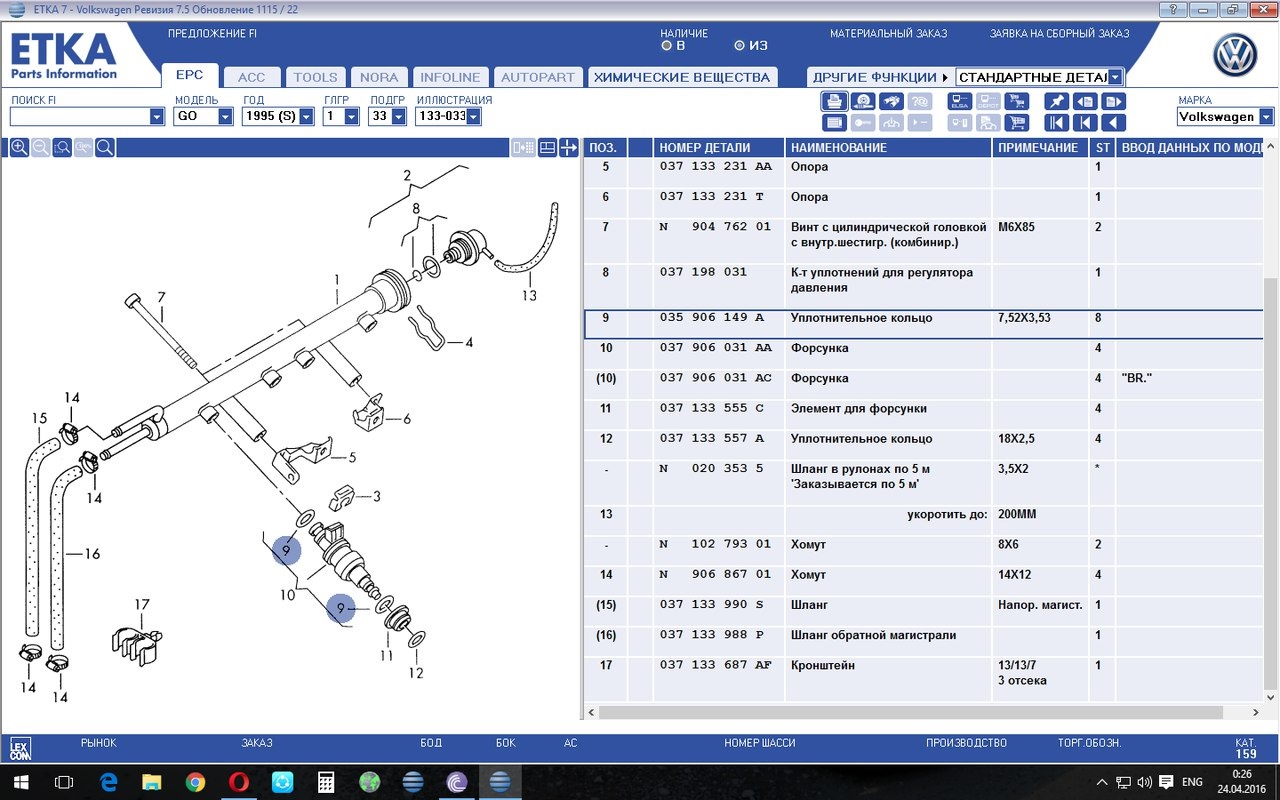Open the calculator from the Windows taskbar
The height and width of the screenshot is (800, 1280).
pyautogui.click(x=327, y=782)
